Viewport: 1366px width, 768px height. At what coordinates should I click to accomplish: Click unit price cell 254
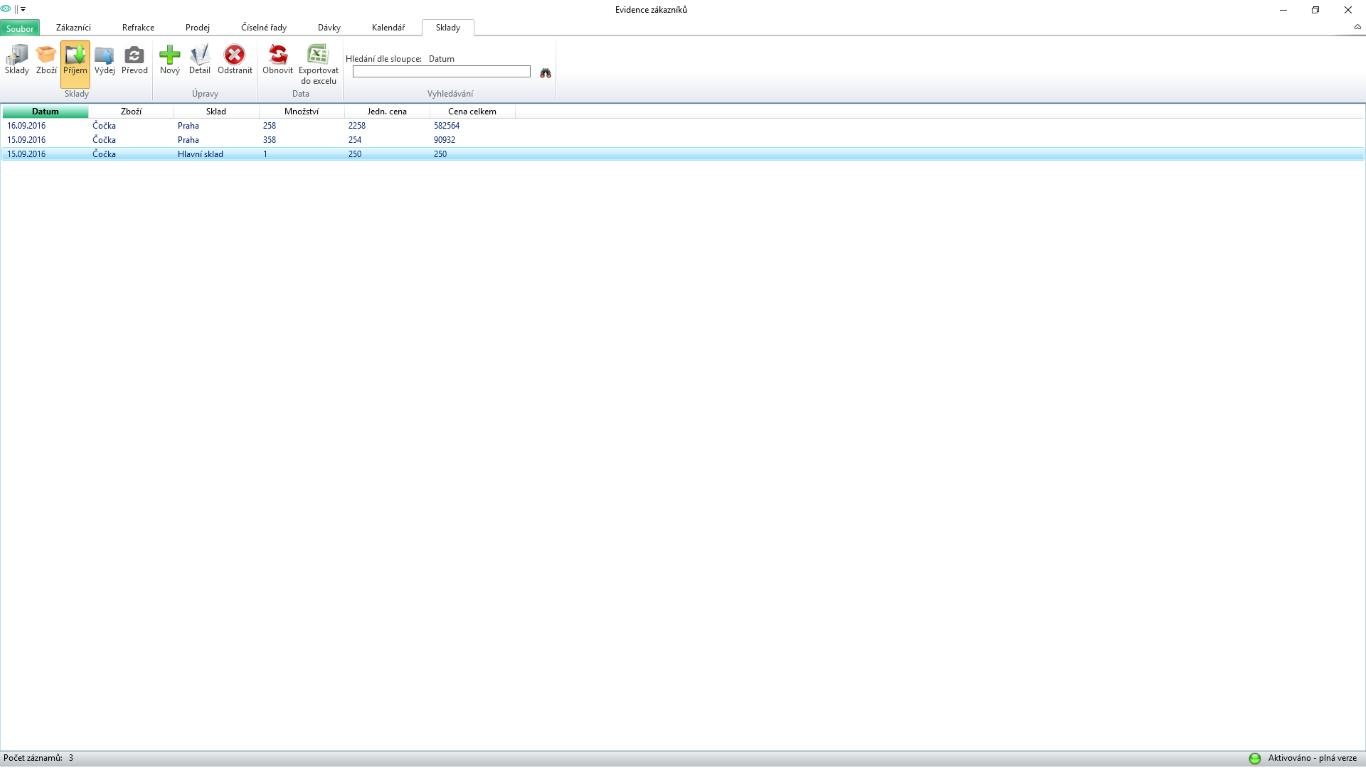[355, 140]
